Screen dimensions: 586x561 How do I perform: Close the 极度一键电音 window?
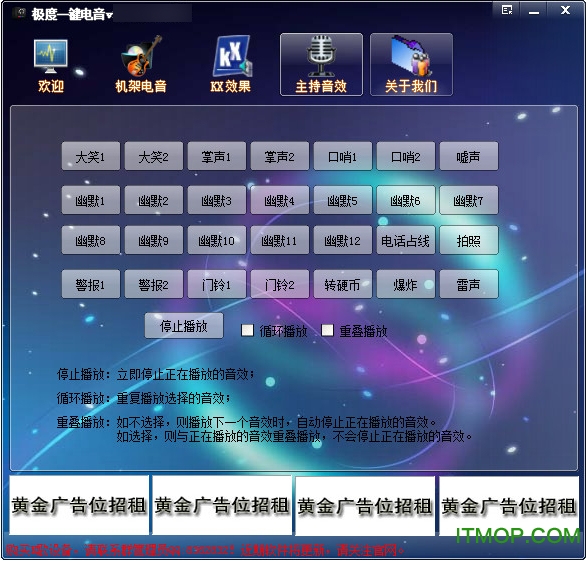tap(565, 10)
